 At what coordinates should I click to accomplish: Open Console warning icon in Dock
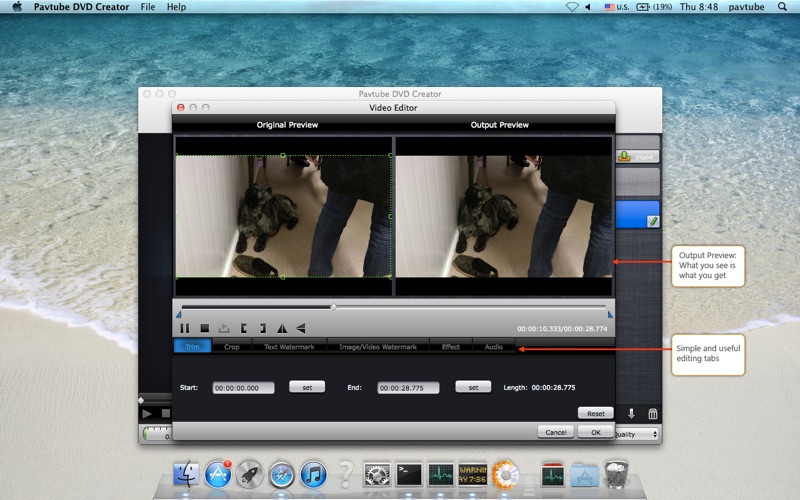(x=472, y=475)
